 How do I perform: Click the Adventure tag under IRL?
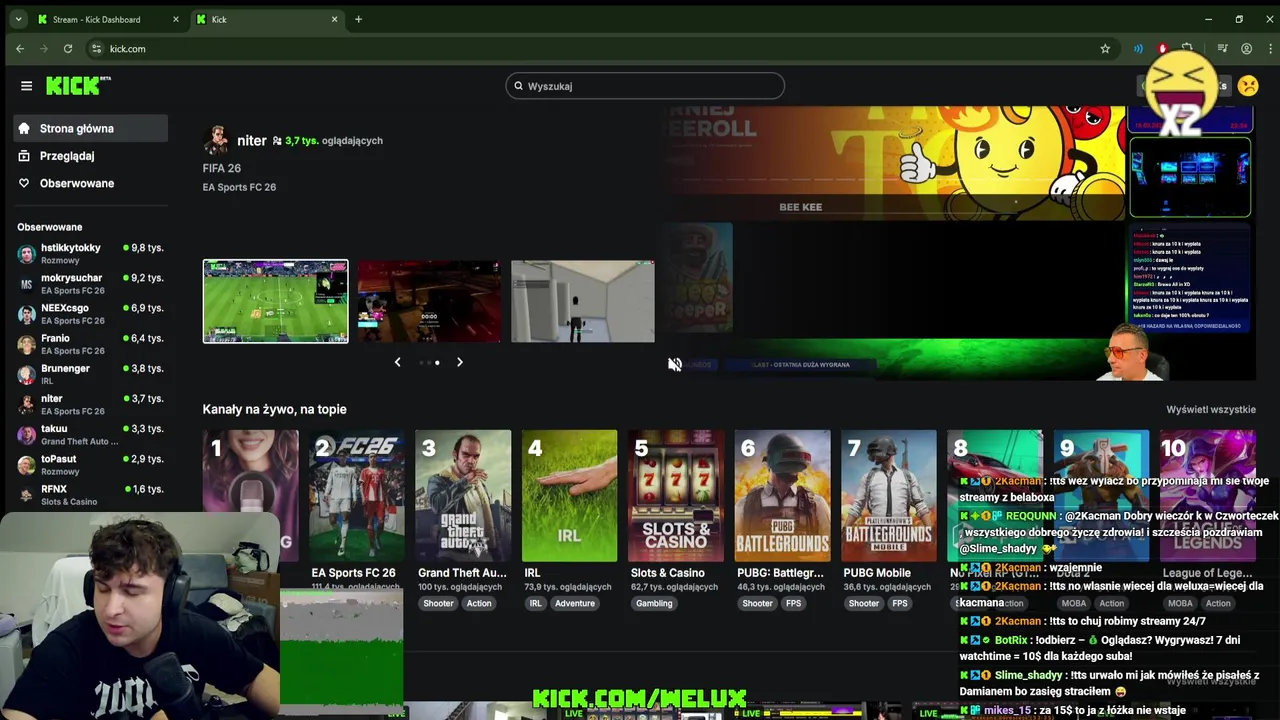tap(575, 603)
